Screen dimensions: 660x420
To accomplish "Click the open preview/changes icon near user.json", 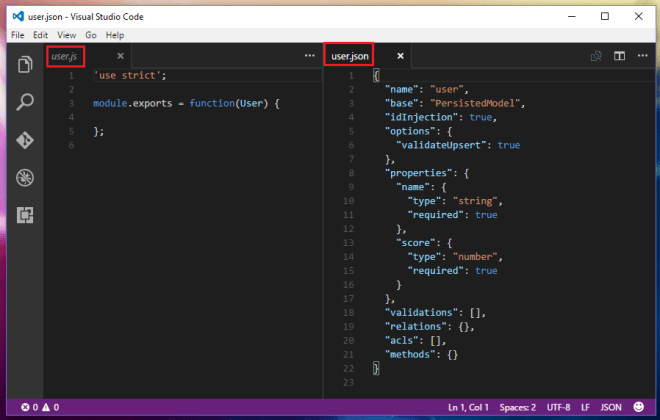I will pyautogui.click(x=596, y=56).
